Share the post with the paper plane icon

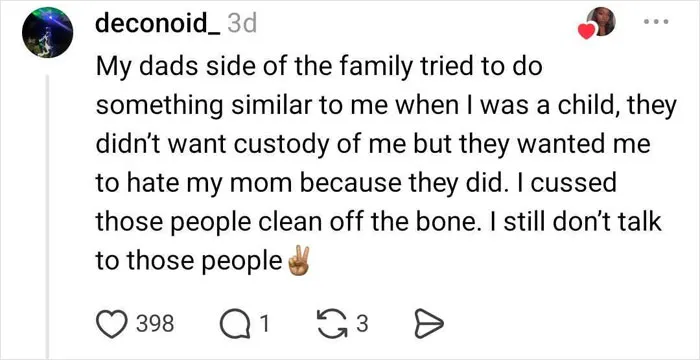(x=428, y=326)
